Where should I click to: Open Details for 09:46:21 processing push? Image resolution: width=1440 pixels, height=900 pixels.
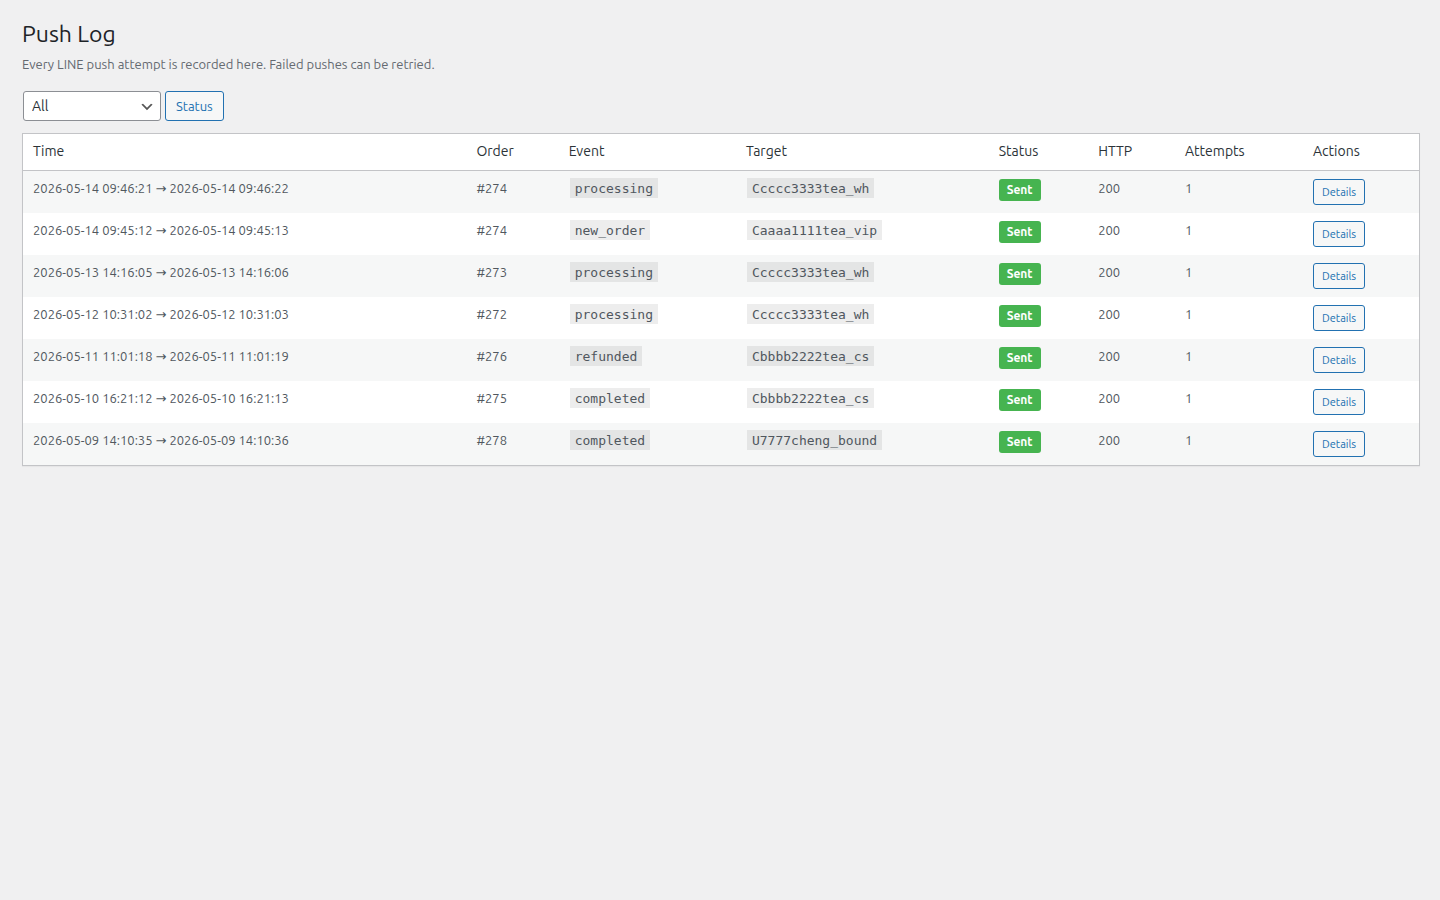(x=1338, y=192)
